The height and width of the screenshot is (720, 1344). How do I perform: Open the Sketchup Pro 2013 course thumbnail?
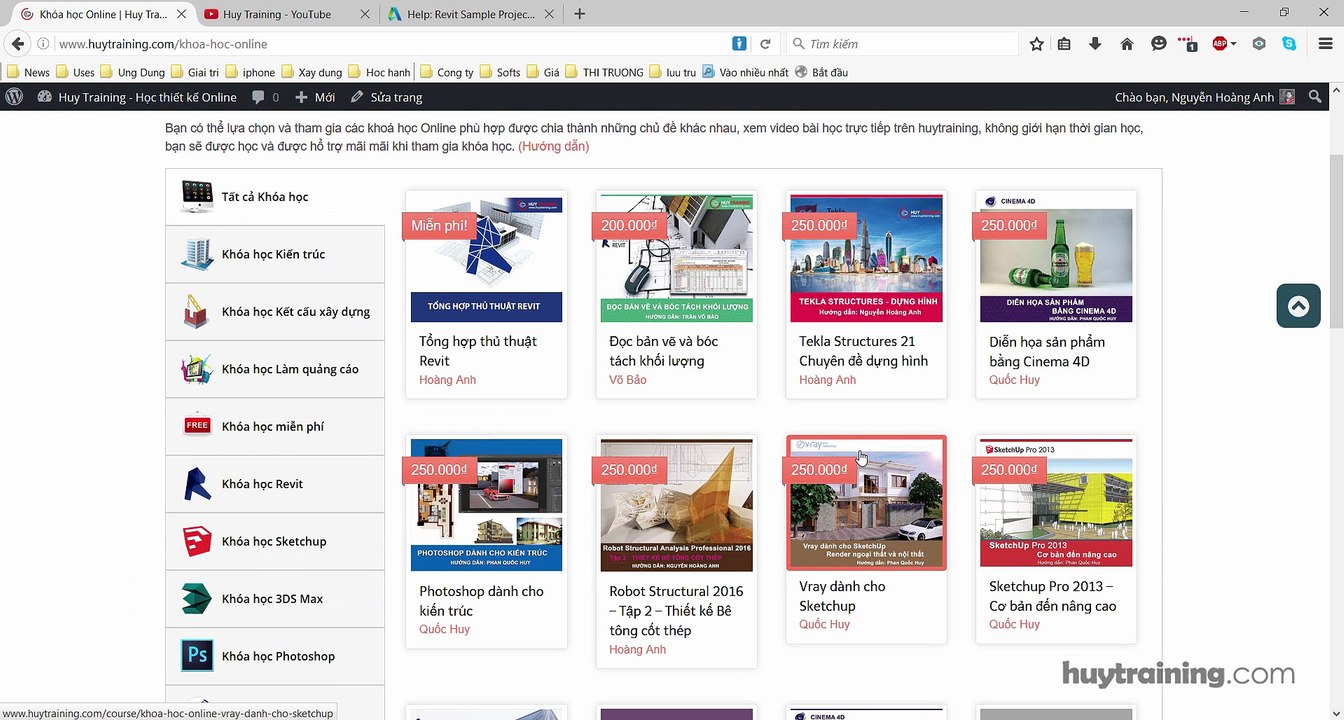click(1056, 502)
